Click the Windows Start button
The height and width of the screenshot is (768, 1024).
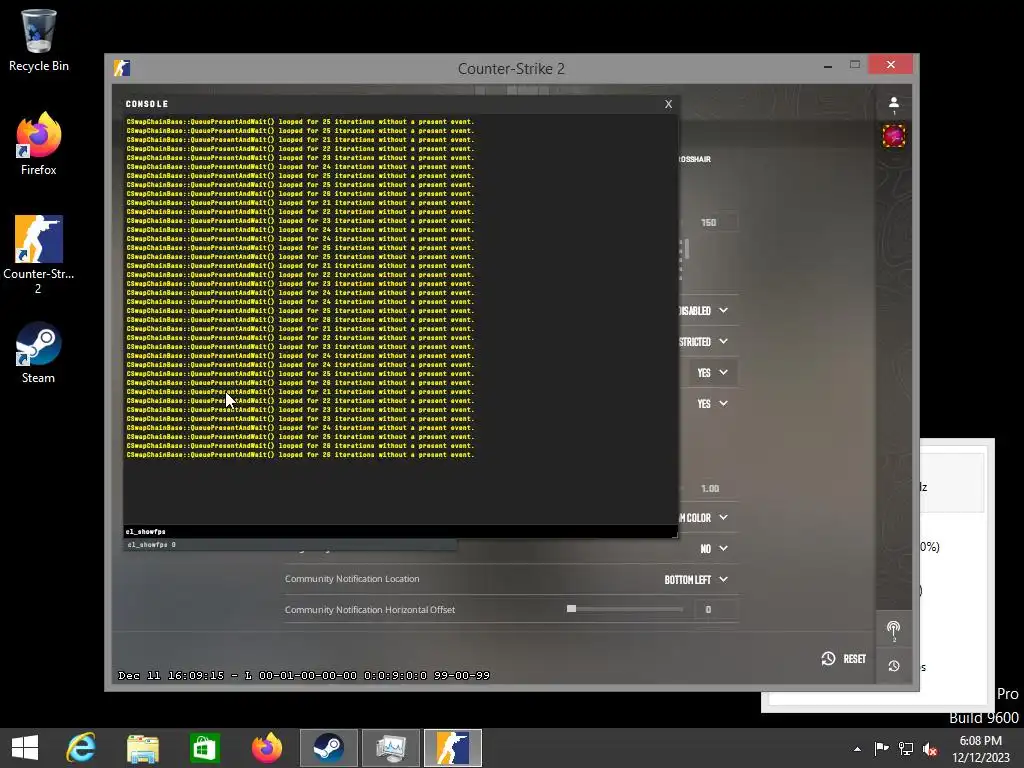click(25, 748)
